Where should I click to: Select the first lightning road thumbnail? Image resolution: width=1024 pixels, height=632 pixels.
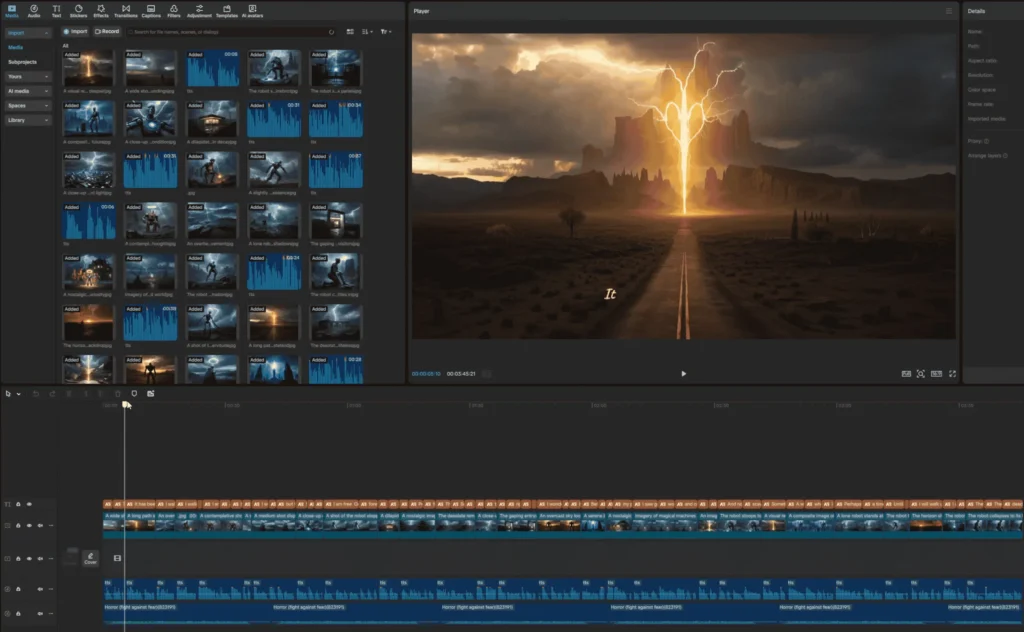coord(88,69)
